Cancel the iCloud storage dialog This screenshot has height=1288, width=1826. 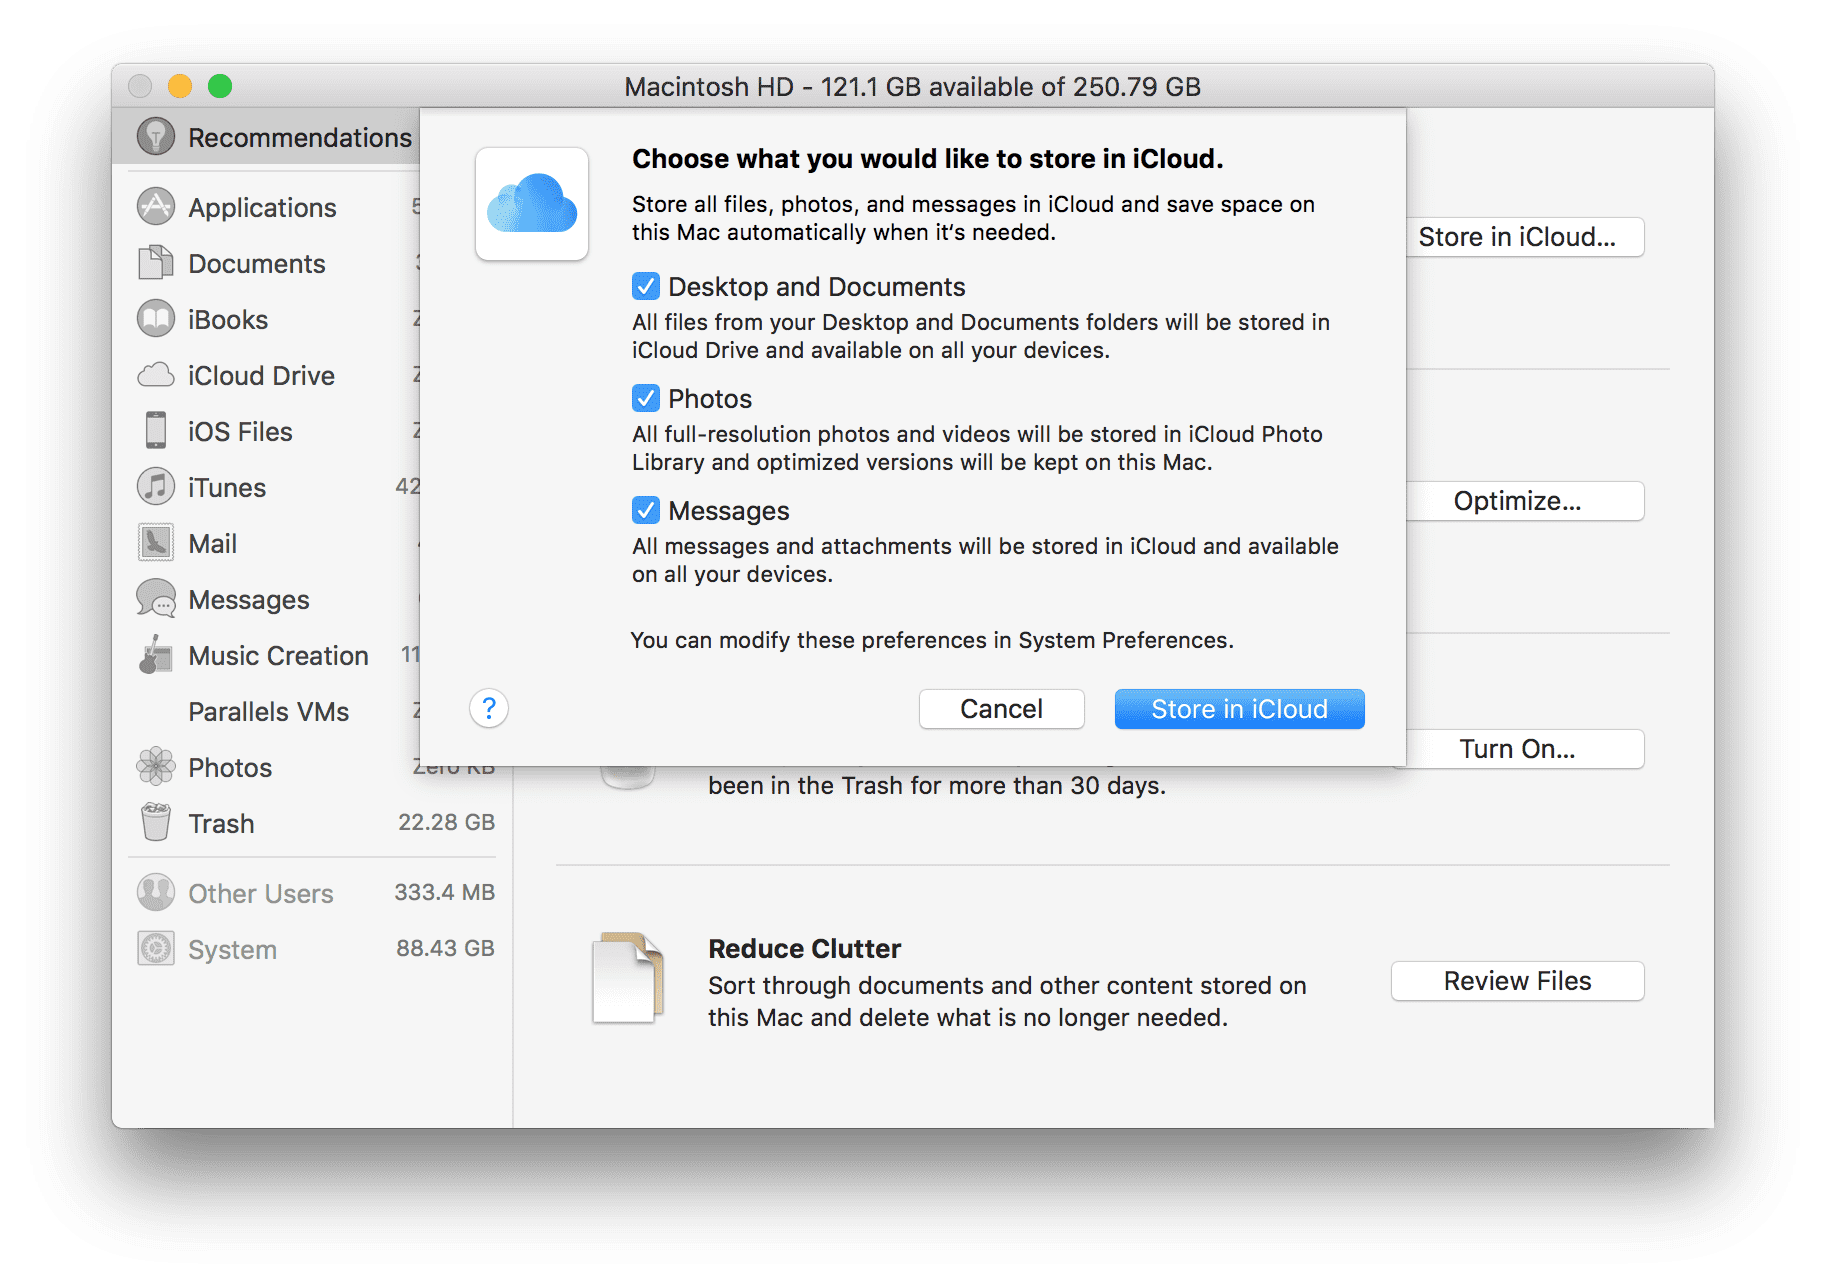click(x=1001, y=708)
